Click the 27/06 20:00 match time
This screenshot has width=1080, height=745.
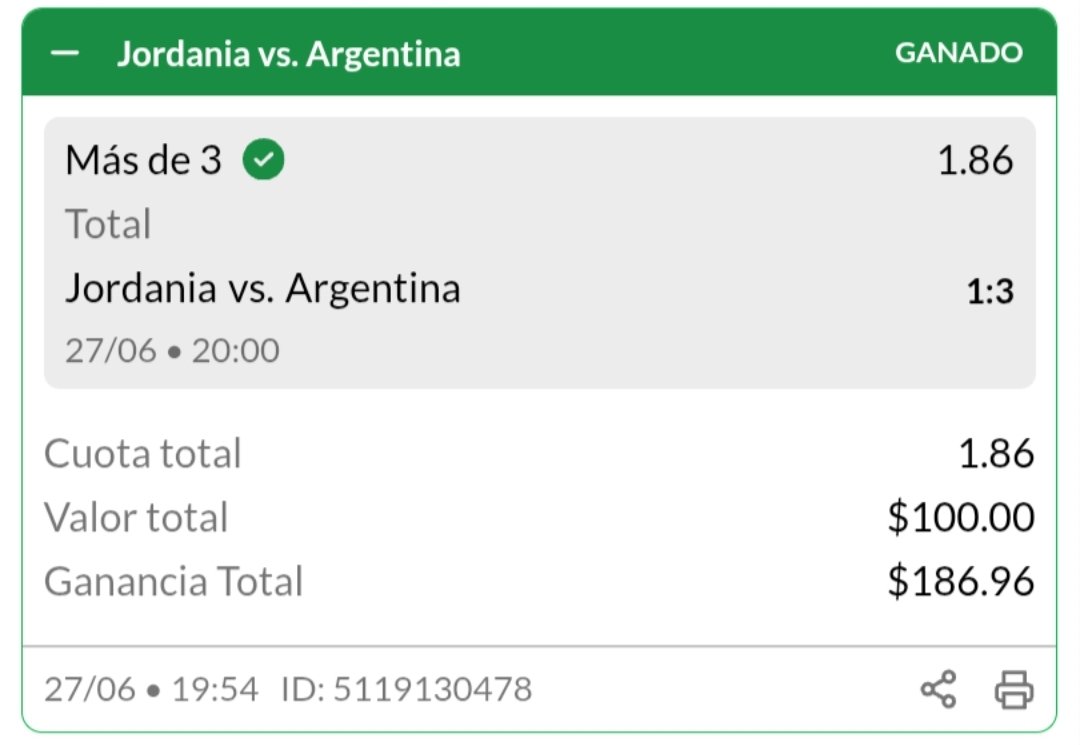172,350
